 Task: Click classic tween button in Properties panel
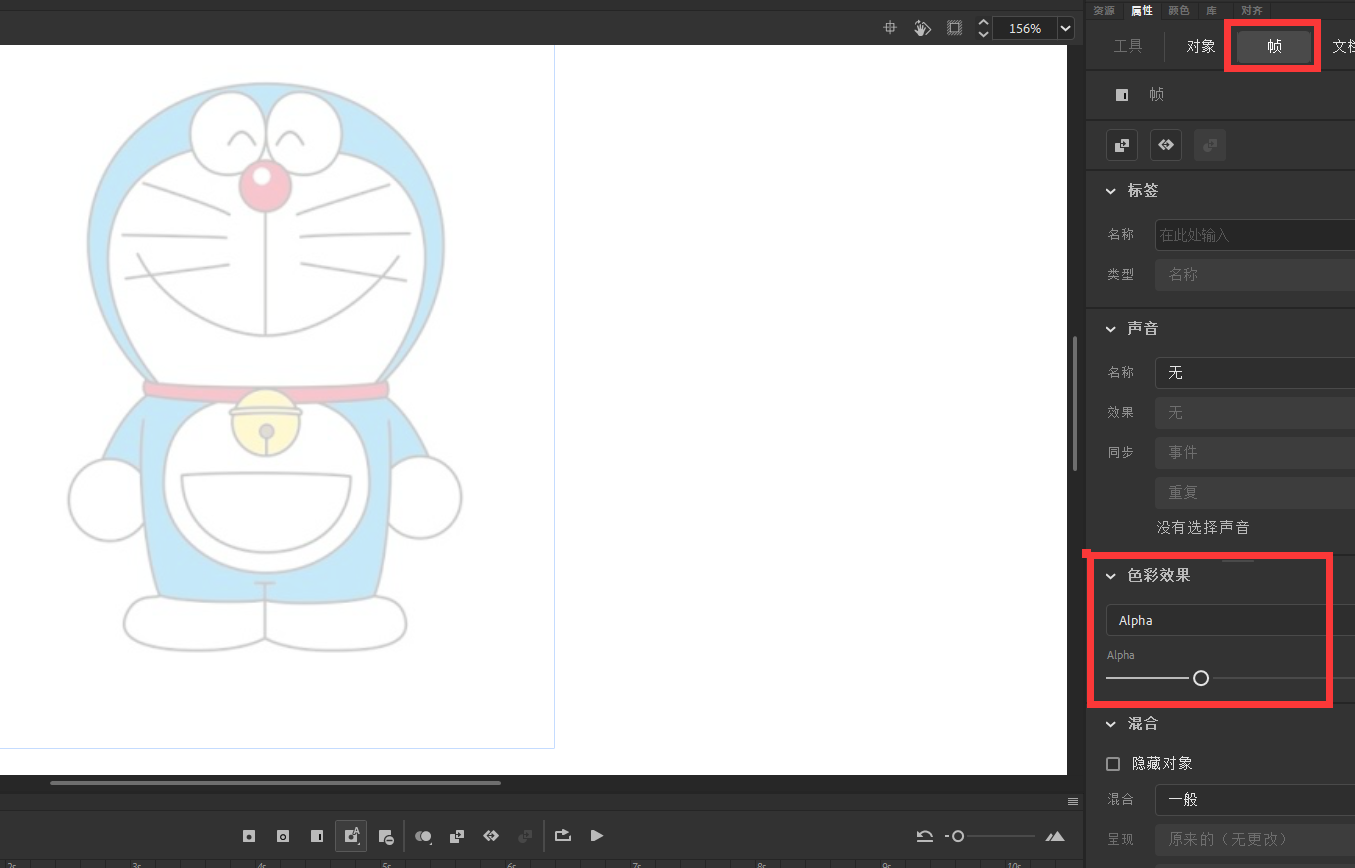pyautogui.click(x=1122, y=145)
